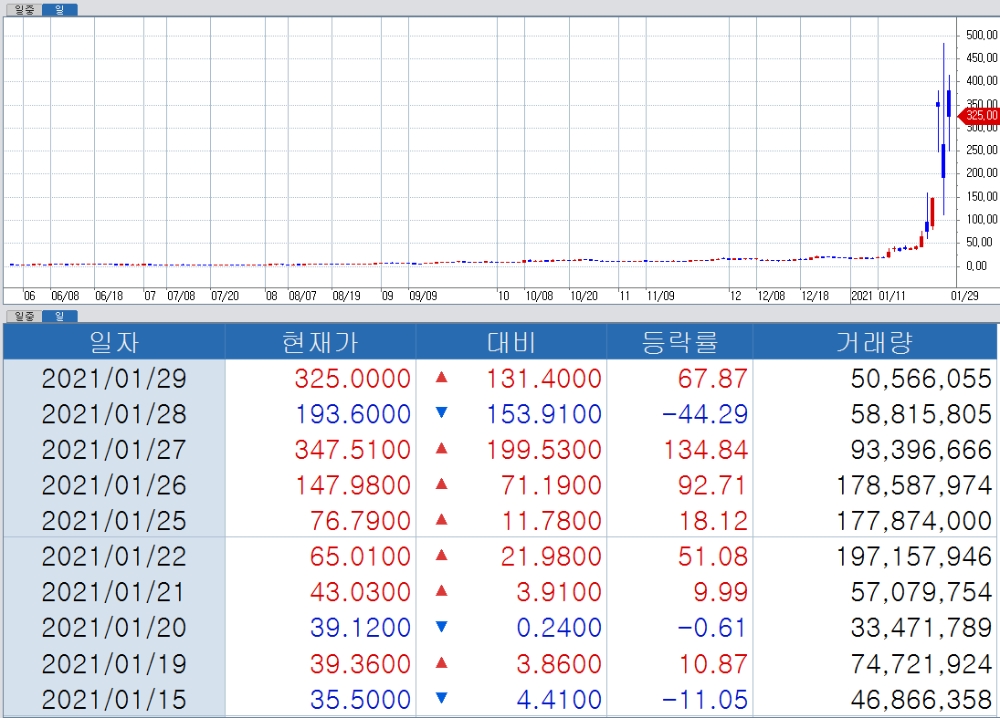Click the blue down arrow in 2021/01/15 row
This screenshot has height=718, width=1000.
click(442, 699)
